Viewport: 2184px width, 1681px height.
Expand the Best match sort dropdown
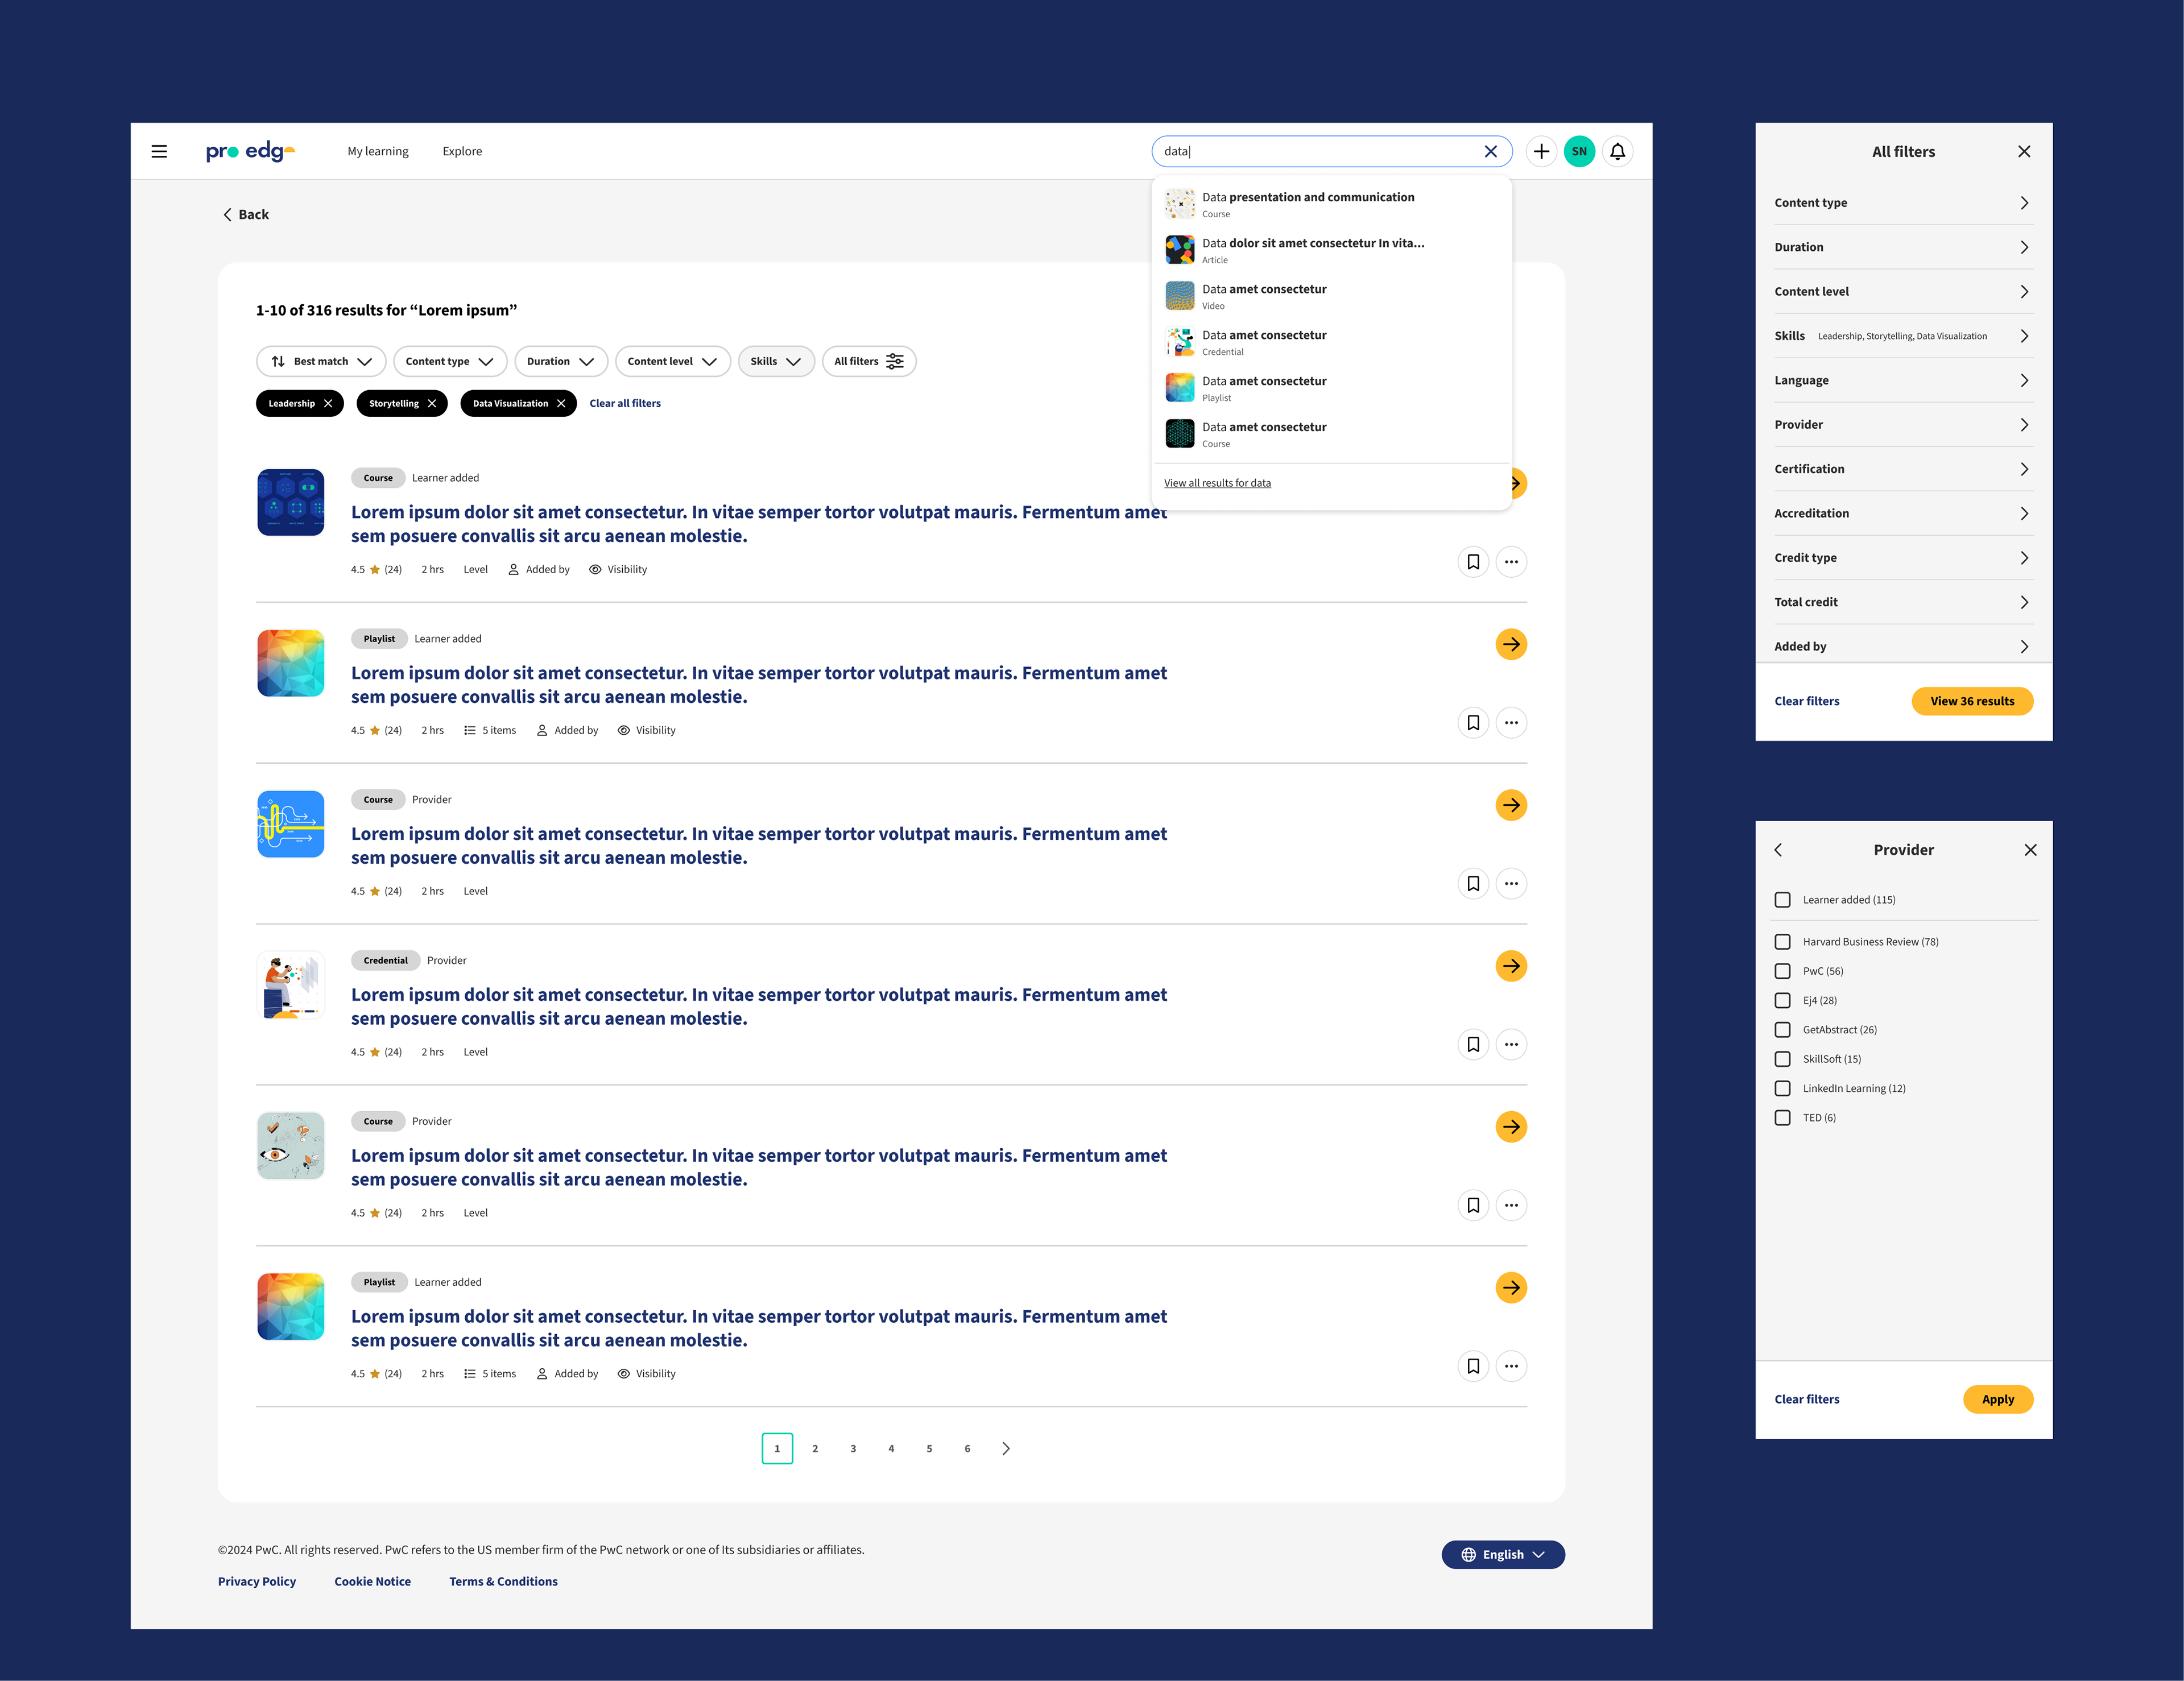click(321, 362)
